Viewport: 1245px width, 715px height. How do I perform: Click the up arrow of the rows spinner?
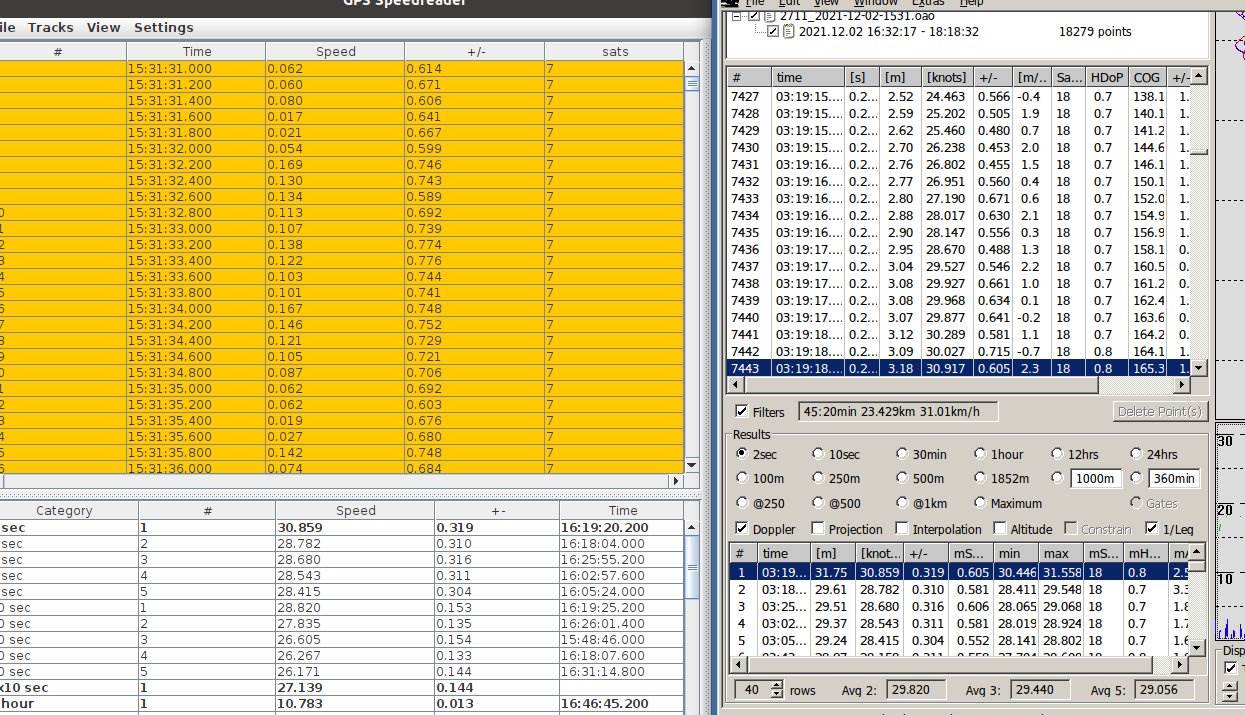pyautogui.click(x=775, y=684)
